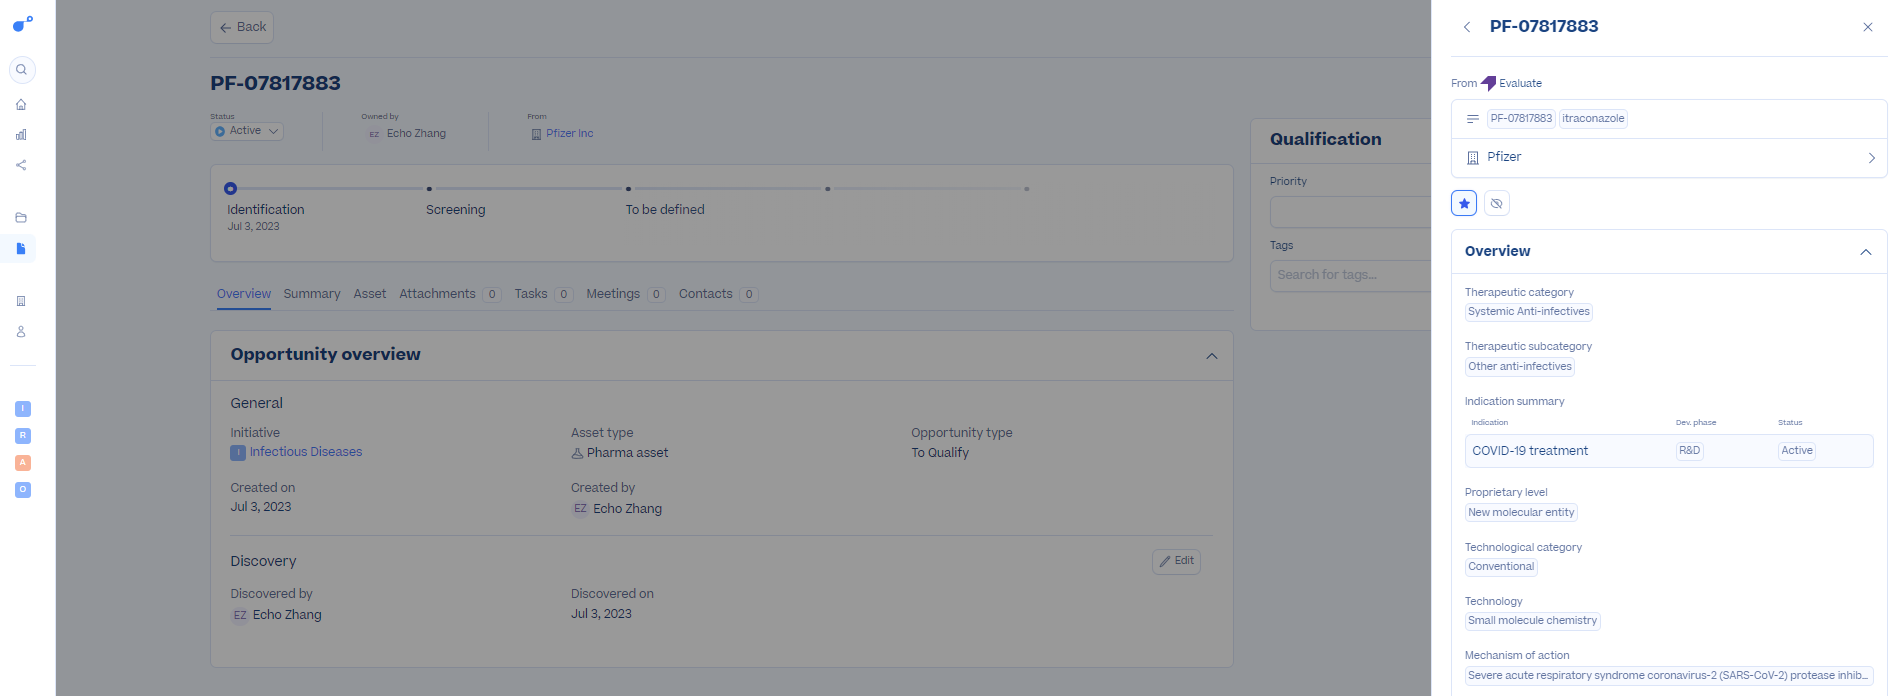Click the Back button
The width and height of the screenshot is (1897, 696).
coord(242,27)
